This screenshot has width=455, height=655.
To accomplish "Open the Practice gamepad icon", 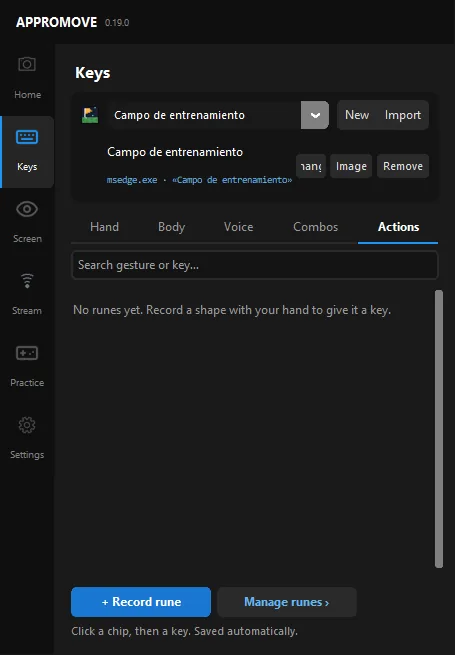I will click(27, 353).
